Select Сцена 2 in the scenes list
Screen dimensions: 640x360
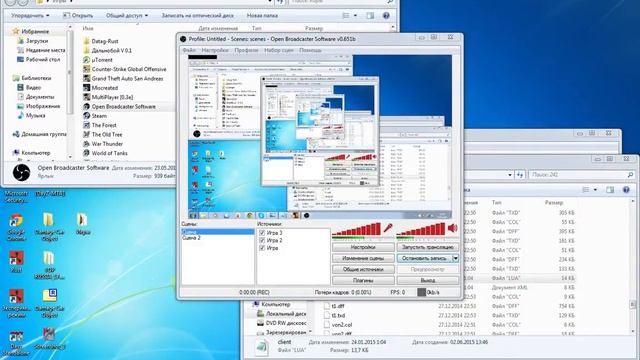coord(191,238)
